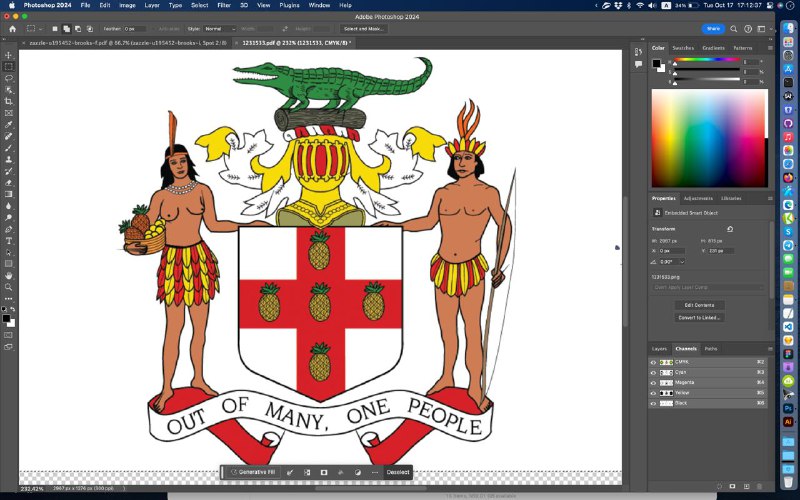Click the Select and Mask button
800x500 pixels.
click(364, 29)
